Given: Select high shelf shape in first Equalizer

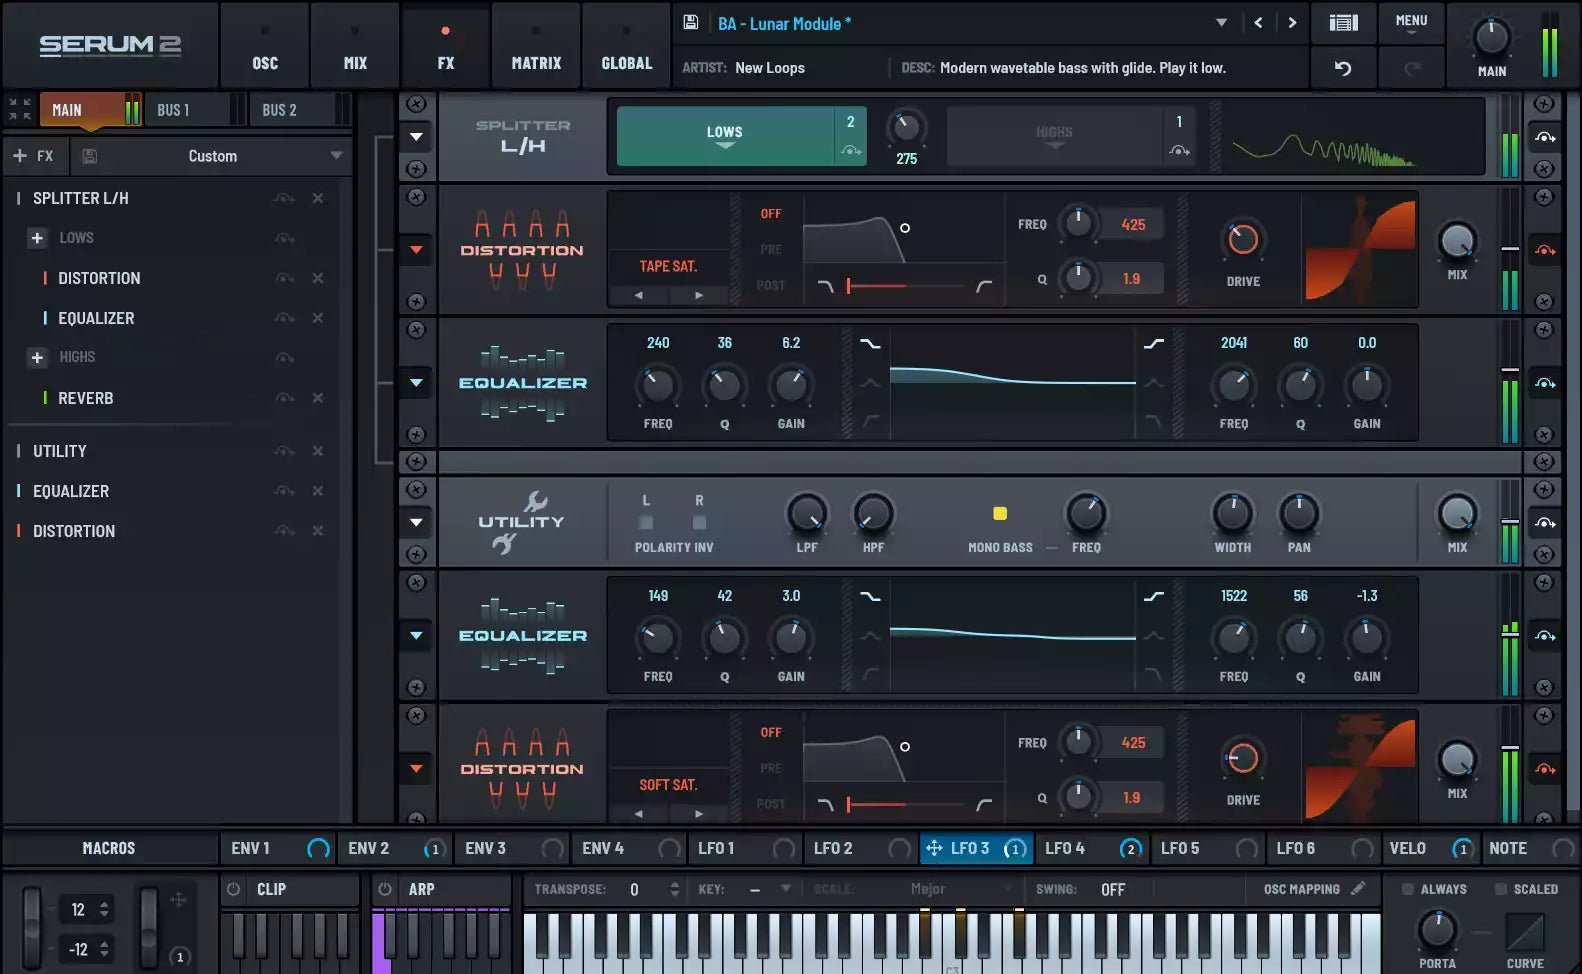Looking at the screenshot, I should coord(1154,343).
